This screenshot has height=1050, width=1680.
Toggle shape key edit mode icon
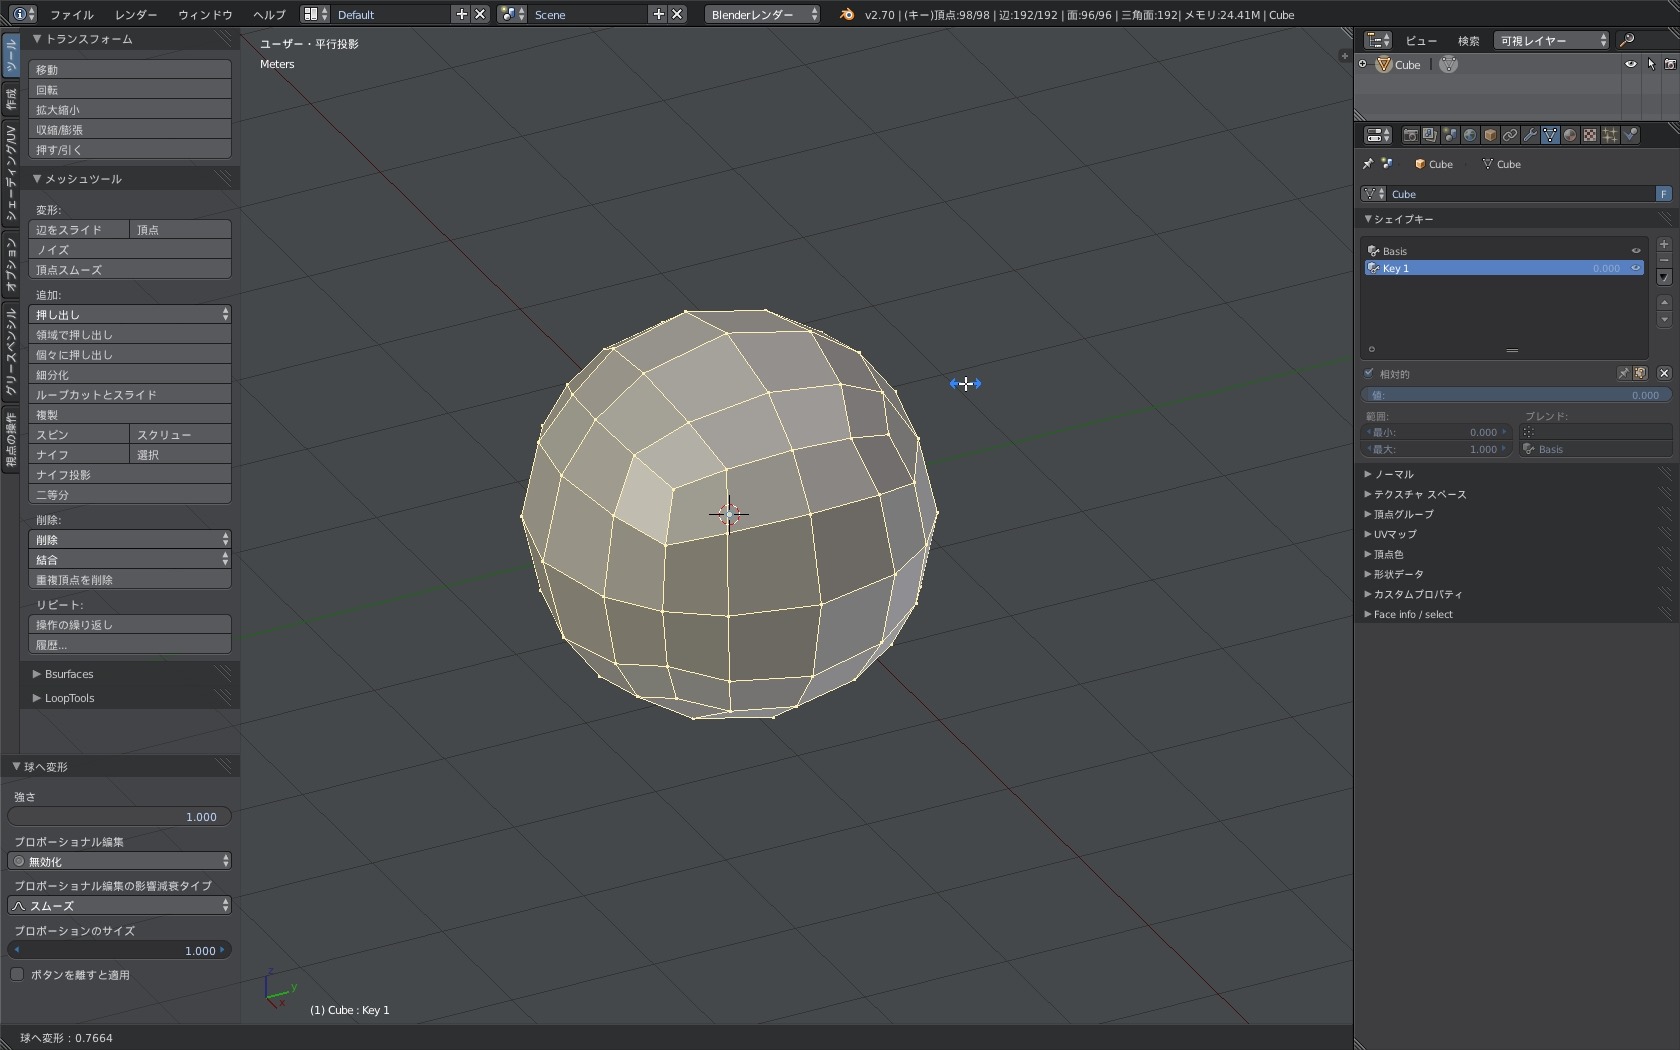pos(1640,373)
